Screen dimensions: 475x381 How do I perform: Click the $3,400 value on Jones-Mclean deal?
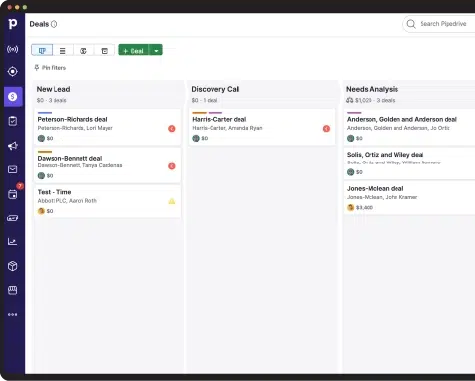[364, 207]
